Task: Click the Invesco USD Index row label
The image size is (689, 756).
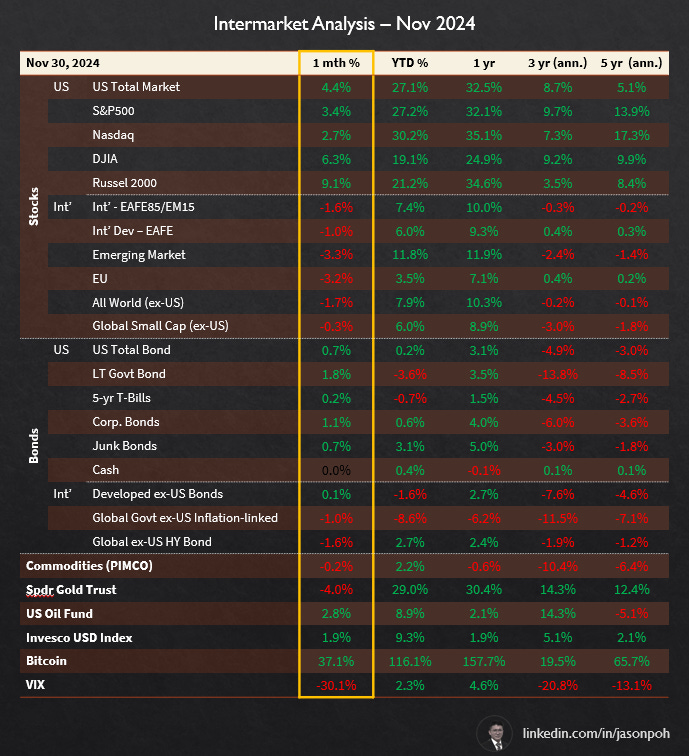Action: [79, 638]
